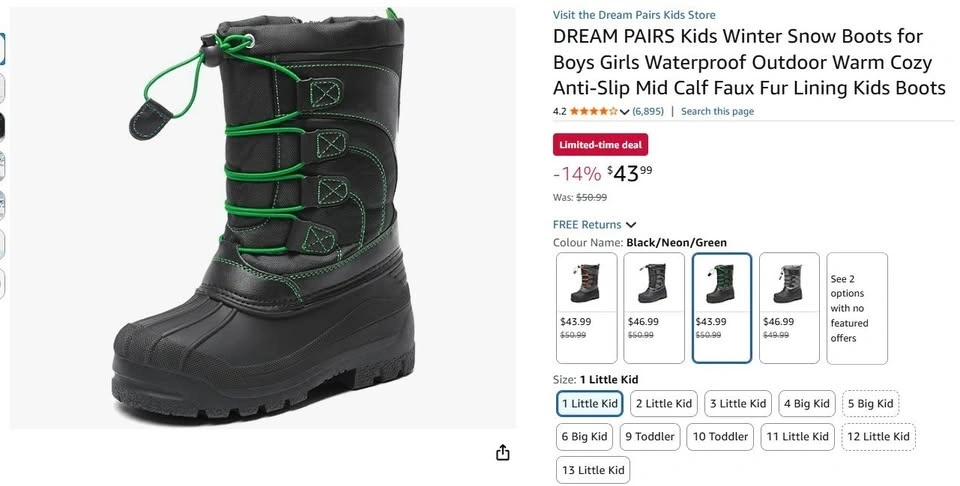
Task: Select size 2 Little Kid
Action: click(662, 404)
